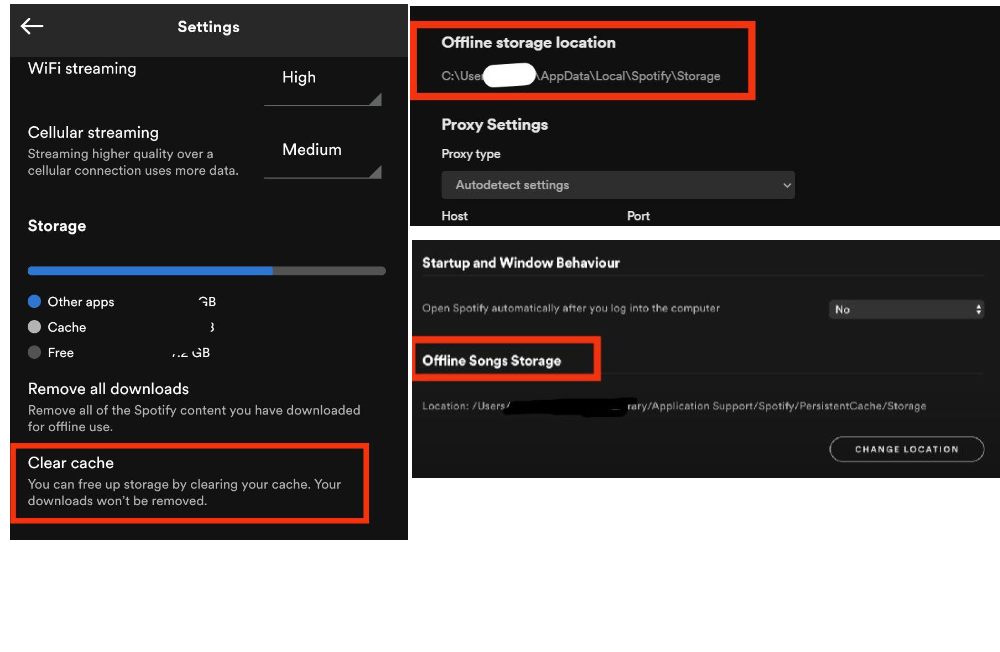Click the Port label
Viewport: 1000px width, 652px height.
pos(638,216)
